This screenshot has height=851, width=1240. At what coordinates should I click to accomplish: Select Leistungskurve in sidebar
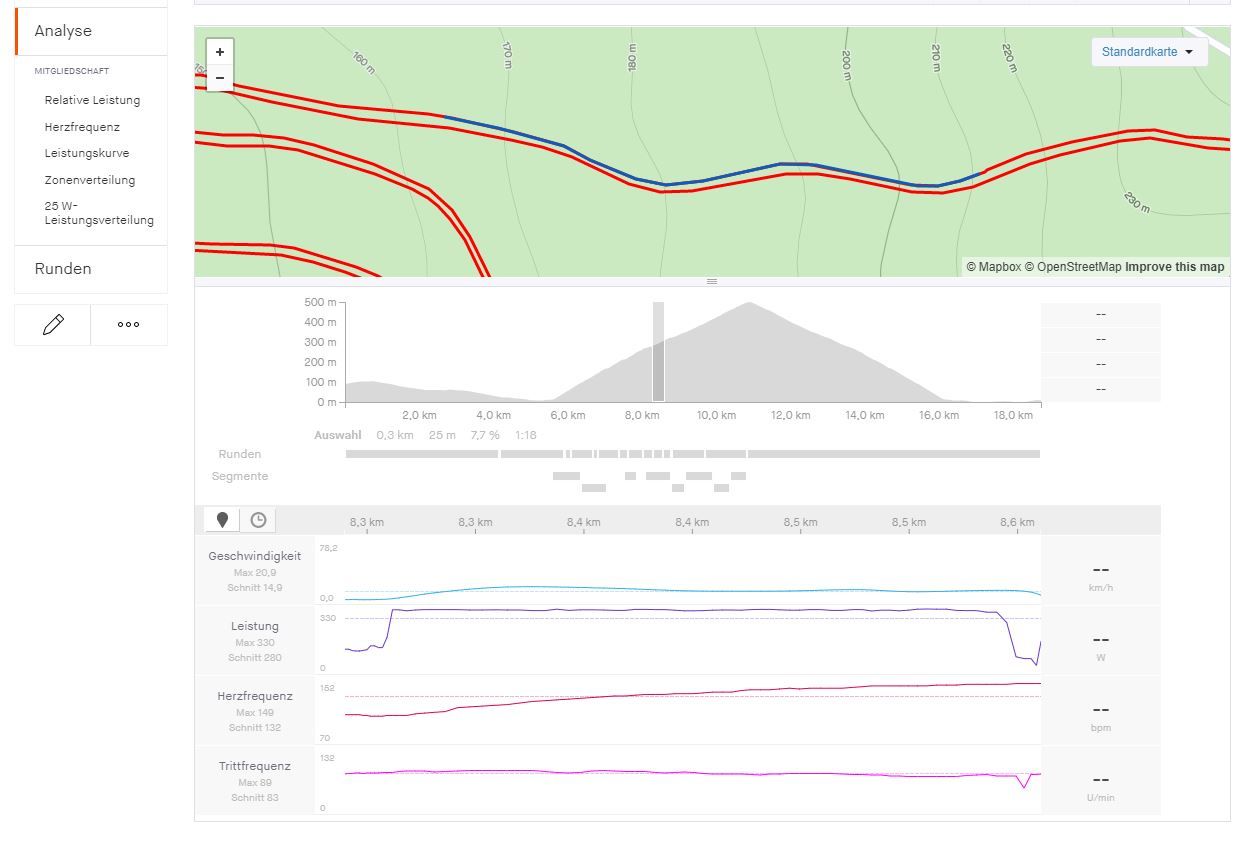(87, 153)
